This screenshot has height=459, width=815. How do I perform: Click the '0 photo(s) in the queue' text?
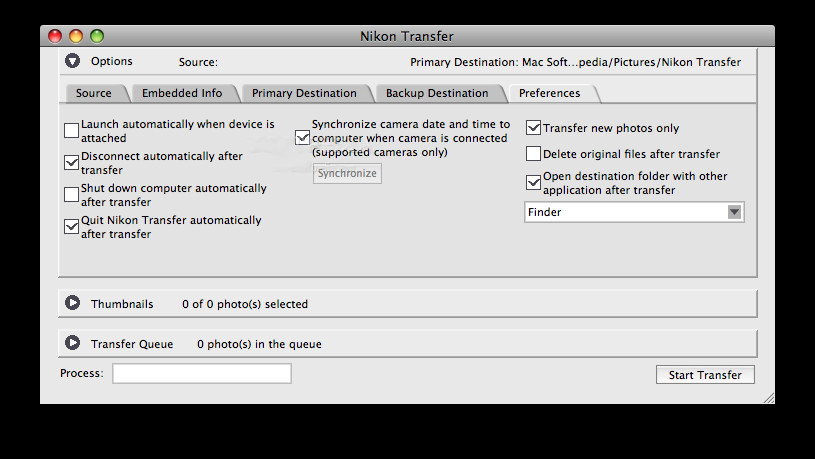pyautogui.click(x=259, y=344)
